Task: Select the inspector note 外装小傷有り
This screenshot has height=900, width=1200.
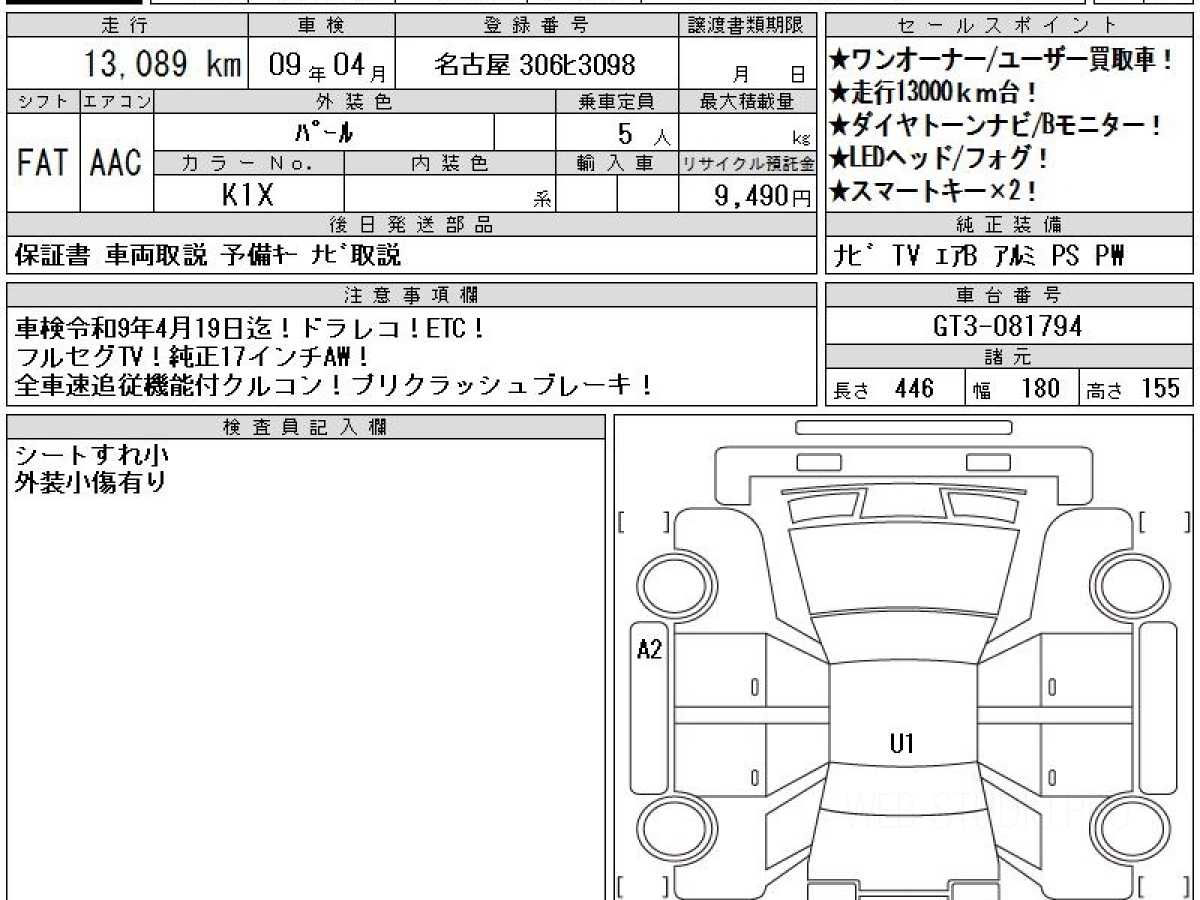Action: 92,483
